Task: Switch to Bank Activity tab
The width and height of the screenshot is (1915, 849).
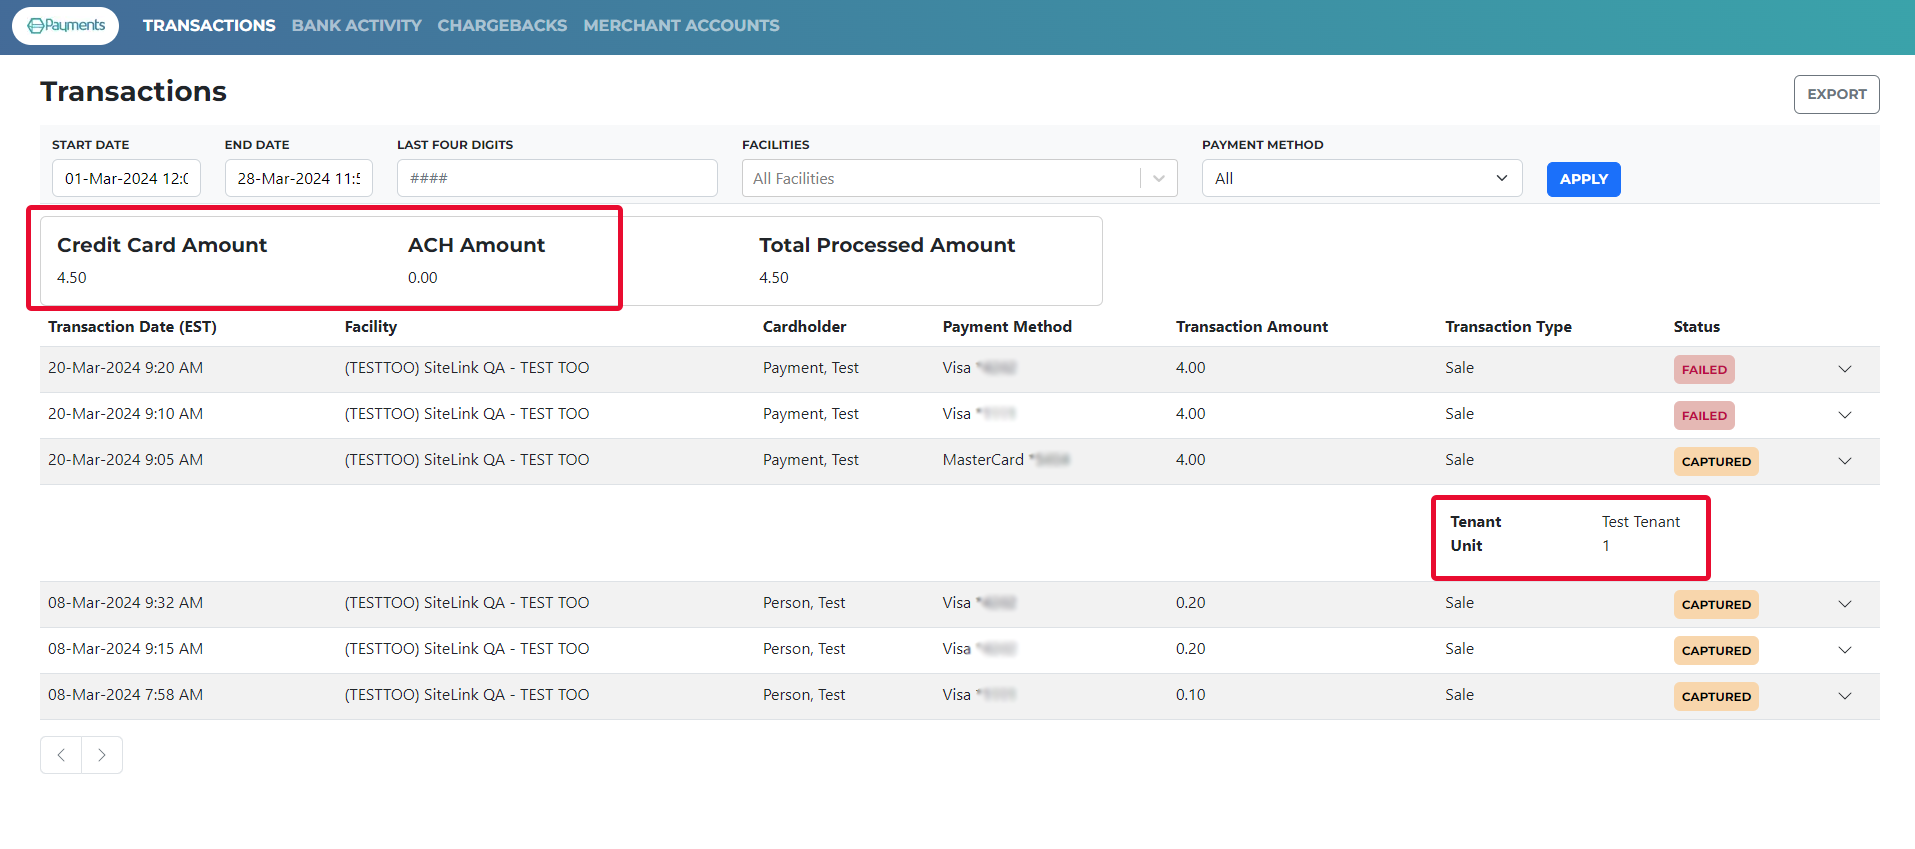Action: [x=357, y=26]
